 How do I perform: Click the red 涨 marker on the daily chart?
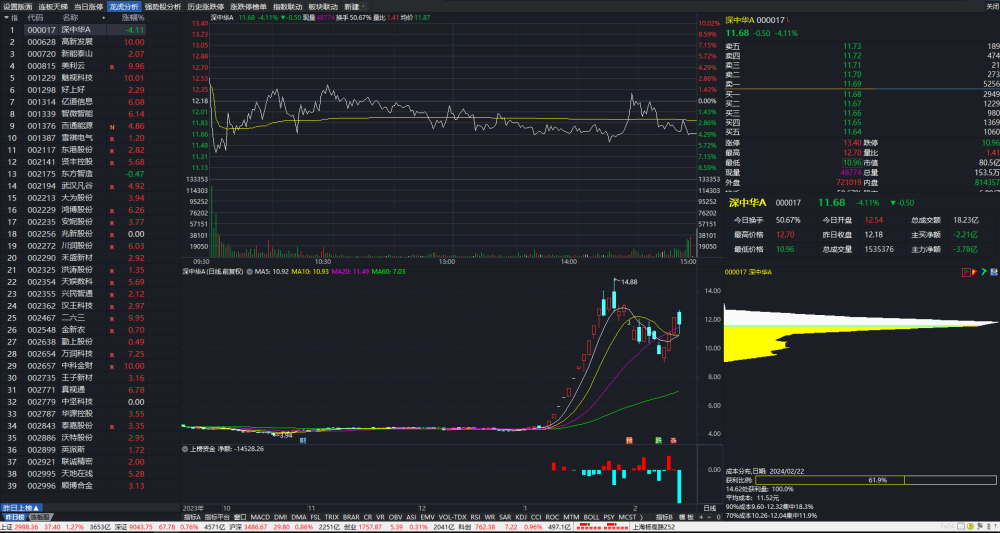[673, 441]
